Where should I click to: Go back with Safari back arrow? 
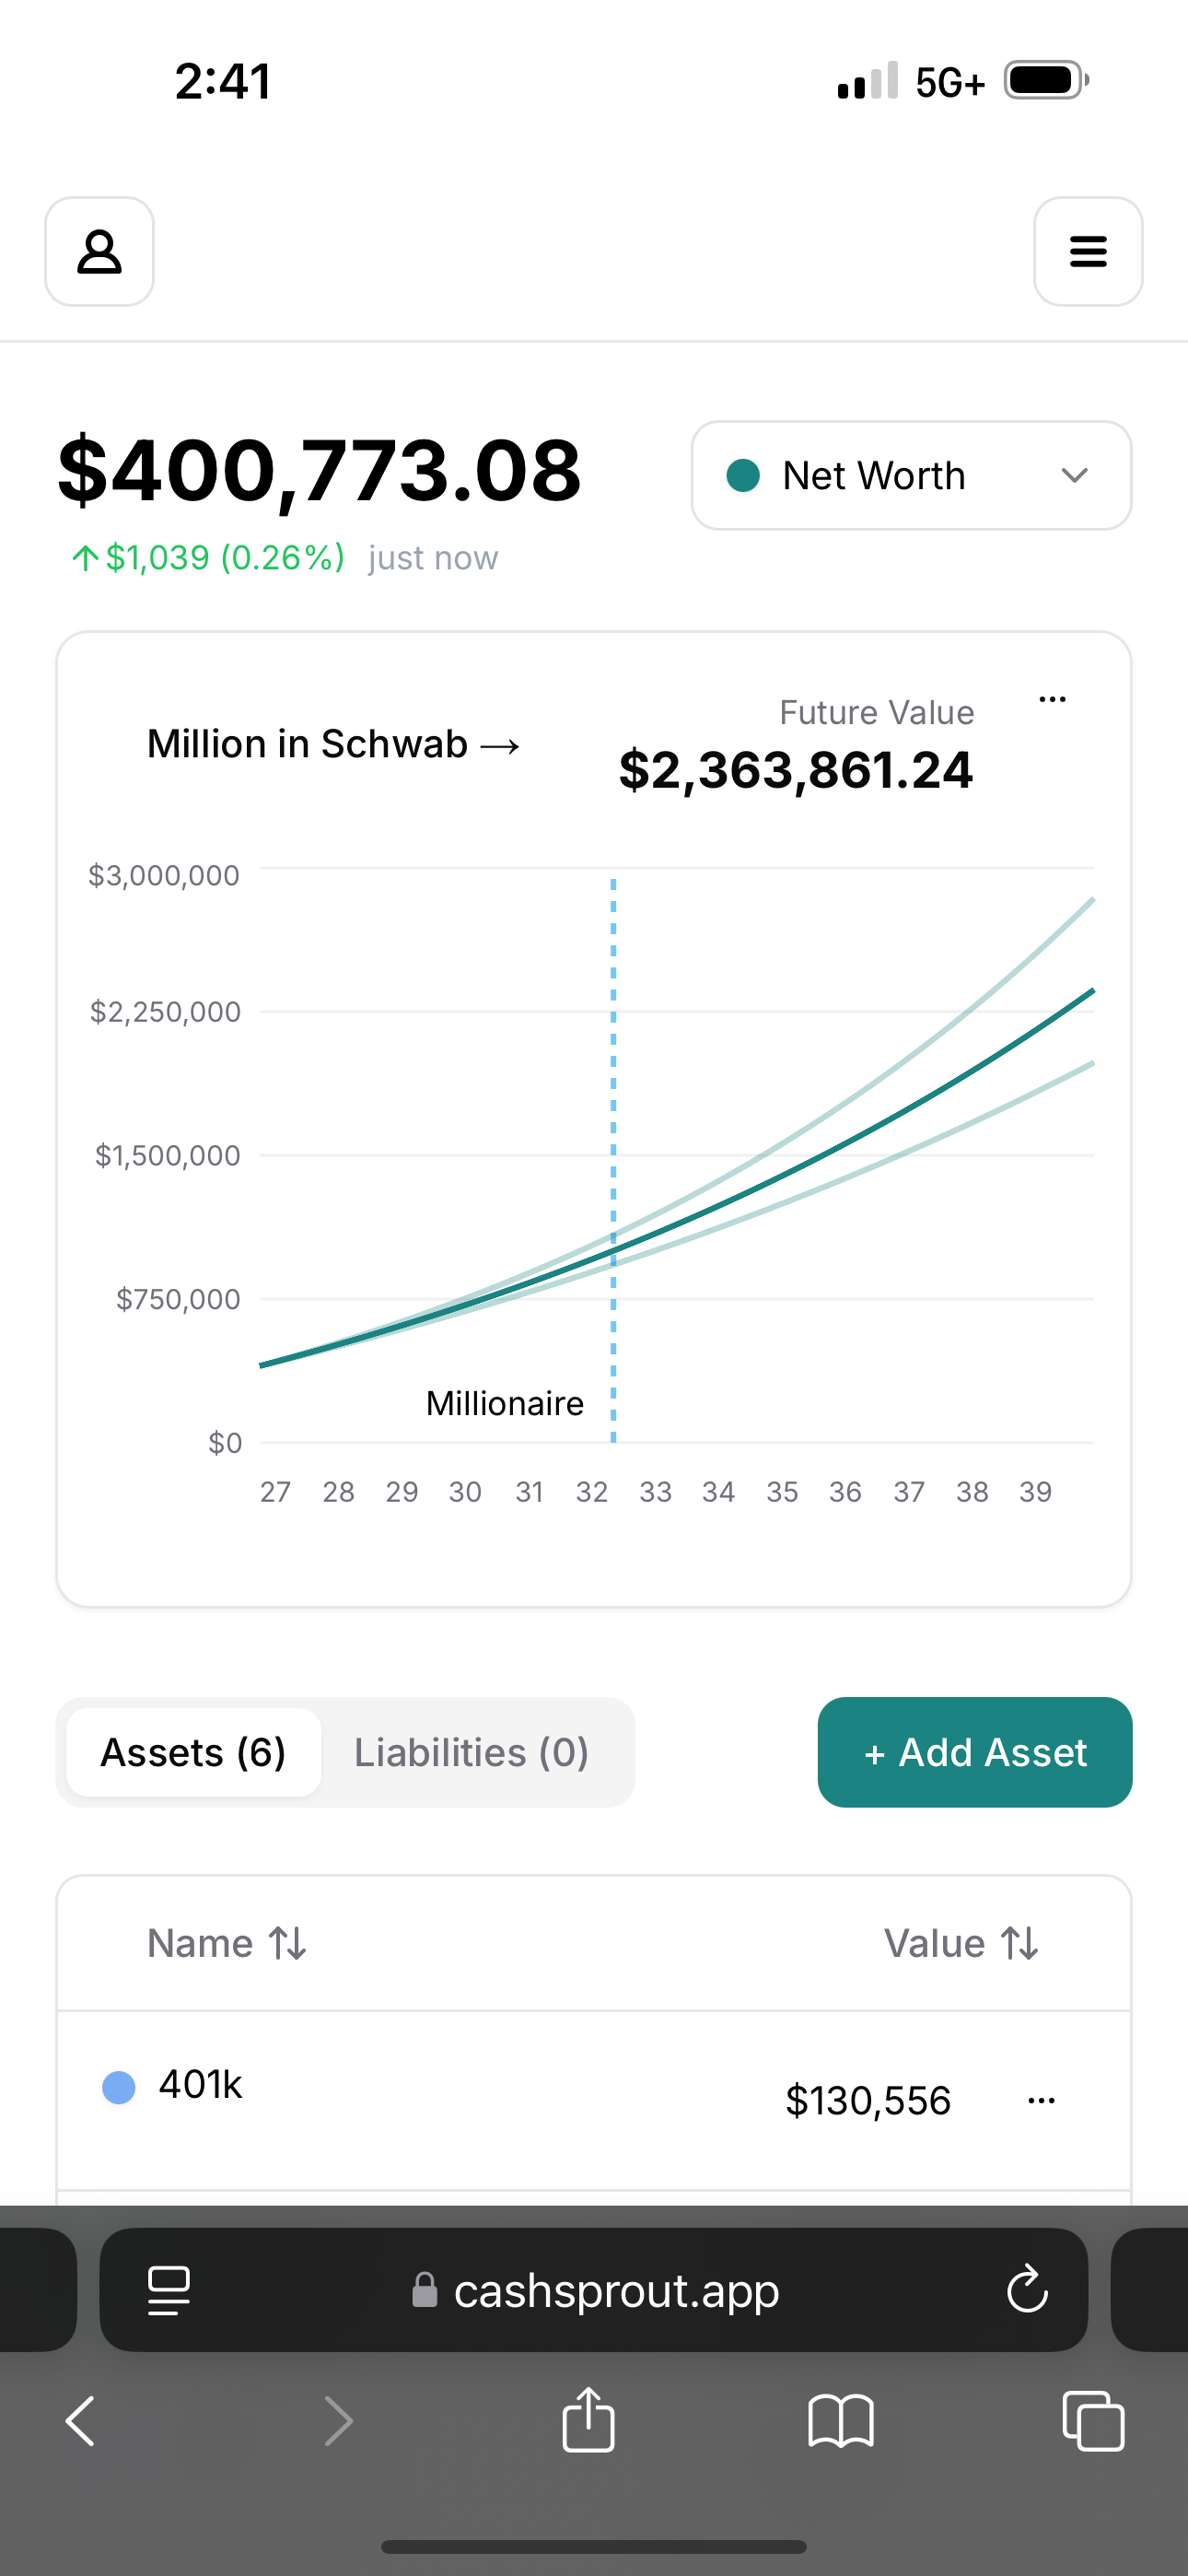80,2421
